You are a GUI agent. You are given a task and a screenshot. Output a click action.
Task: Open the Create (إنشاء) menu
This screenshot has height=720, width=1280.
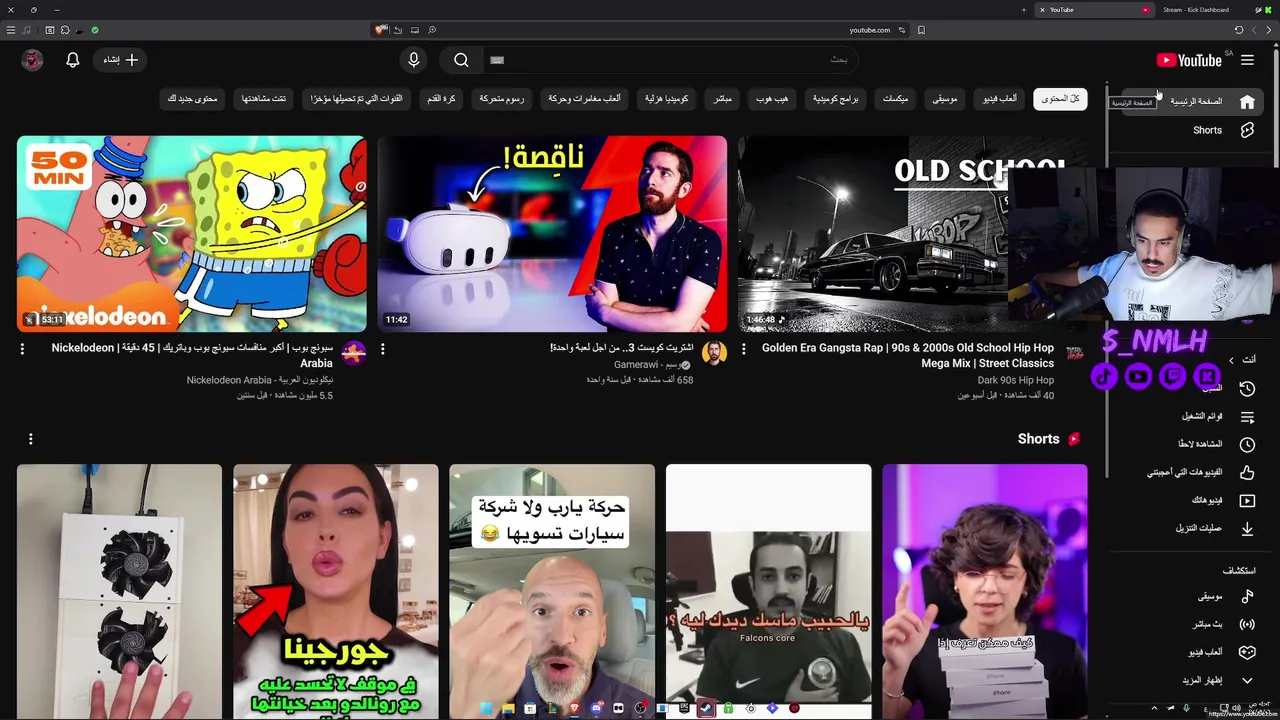[x=121, y=60]
